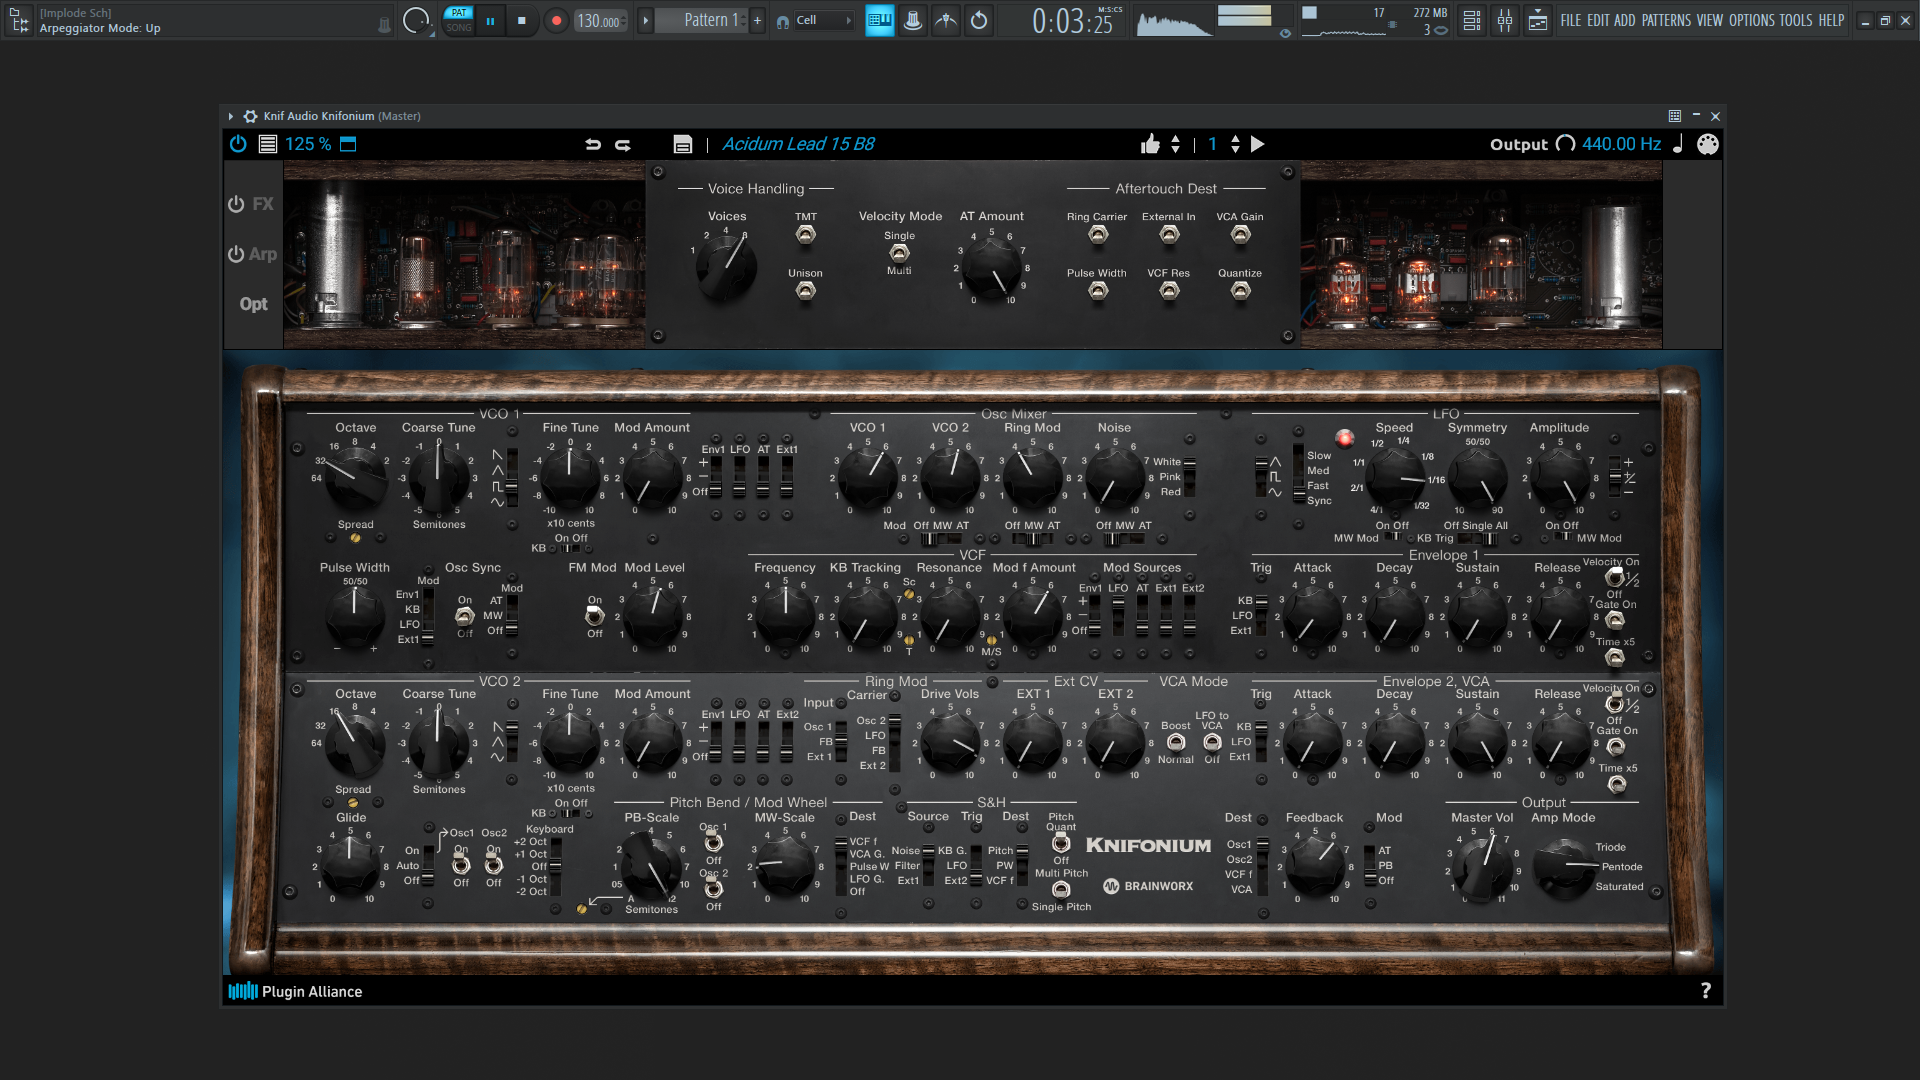Open the browser panel icon
The width and height of the screenshot is (1920, 1080).
(x=1538, y=20)
